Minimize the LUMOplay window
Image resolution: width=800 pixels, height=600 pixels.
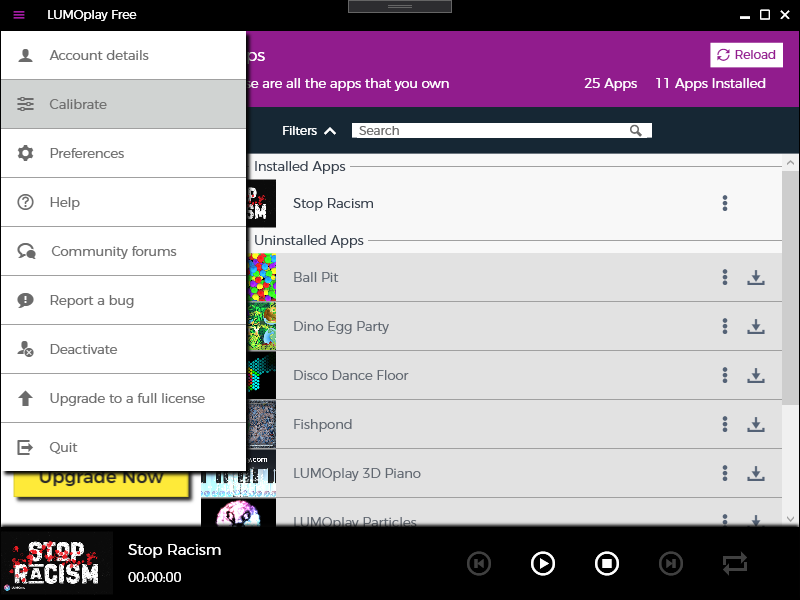tap(745, 15)
